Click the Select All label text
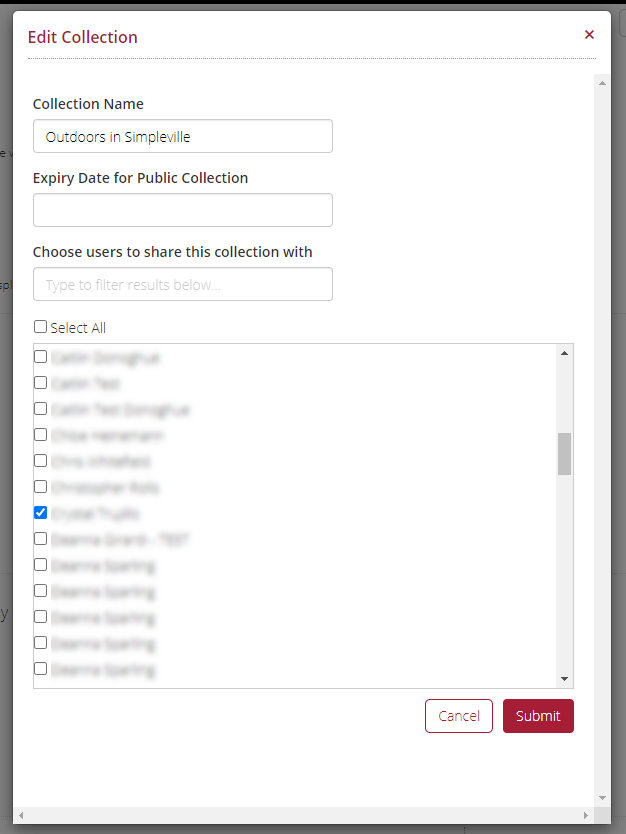The height and width of the screenshot is (834, 626). pyautogui.click(x=78, y=328)
